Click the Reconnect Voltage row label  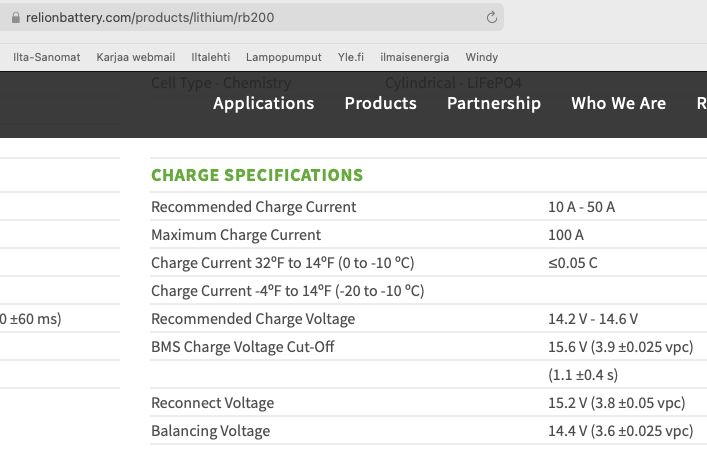pos(212,403)
